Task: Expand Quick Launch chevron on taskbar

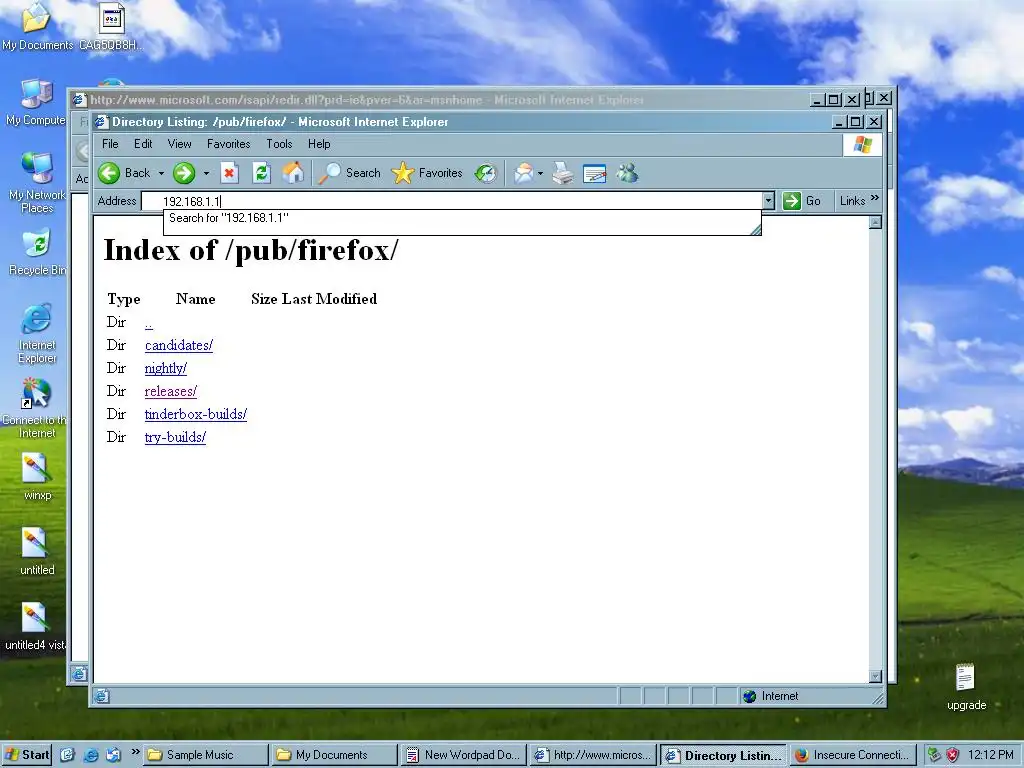Action: [135, 752]
